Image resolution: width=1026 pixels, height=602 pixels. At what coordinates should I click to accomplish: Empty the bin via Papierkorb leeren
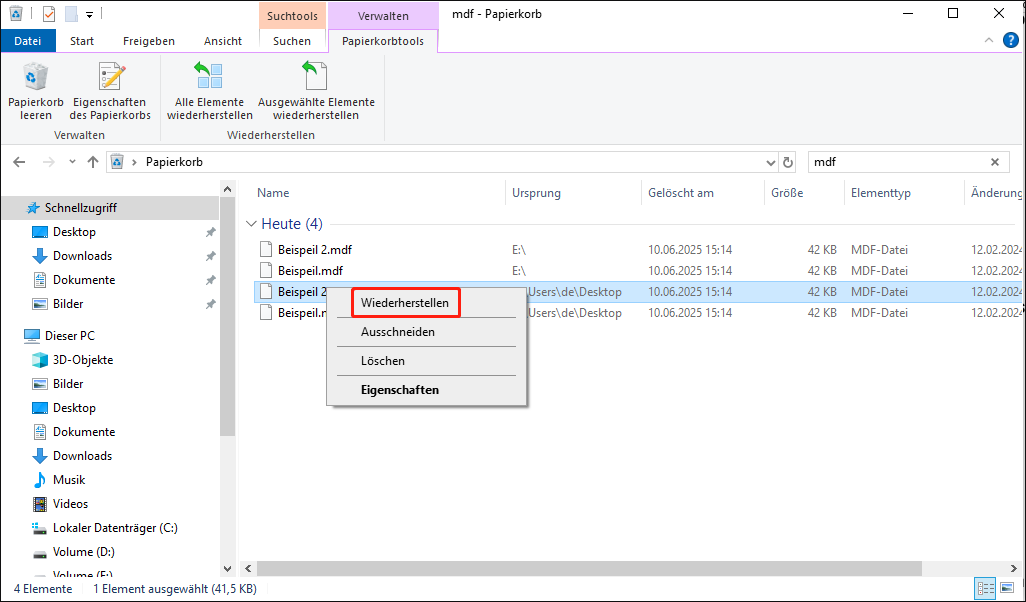(35, 92)
